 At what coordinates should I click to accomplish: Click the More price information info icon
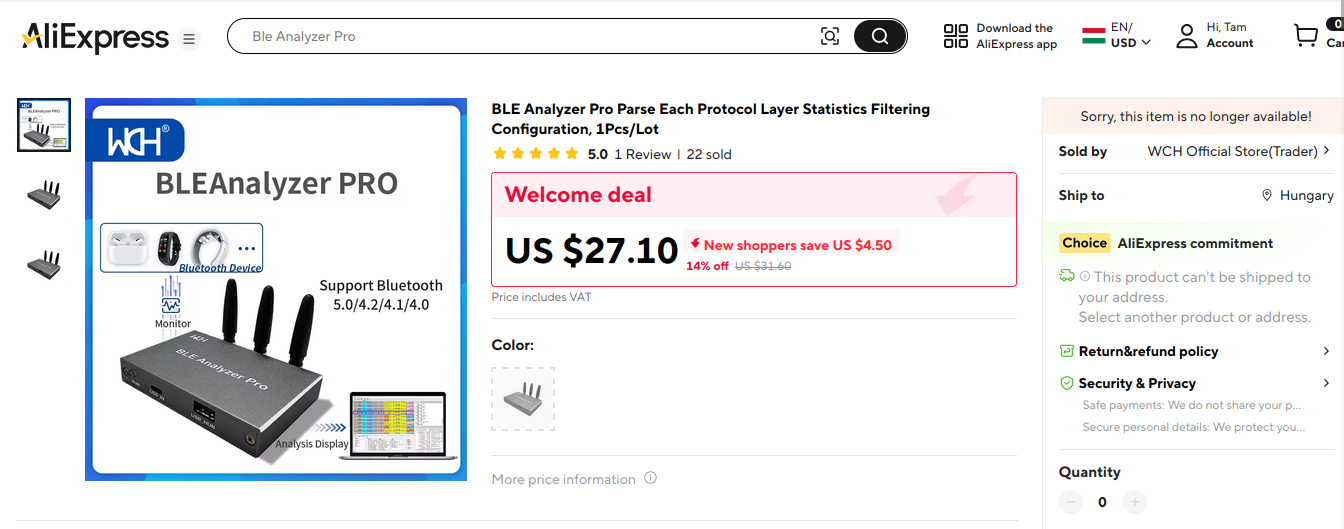click(x=650, y=478)
